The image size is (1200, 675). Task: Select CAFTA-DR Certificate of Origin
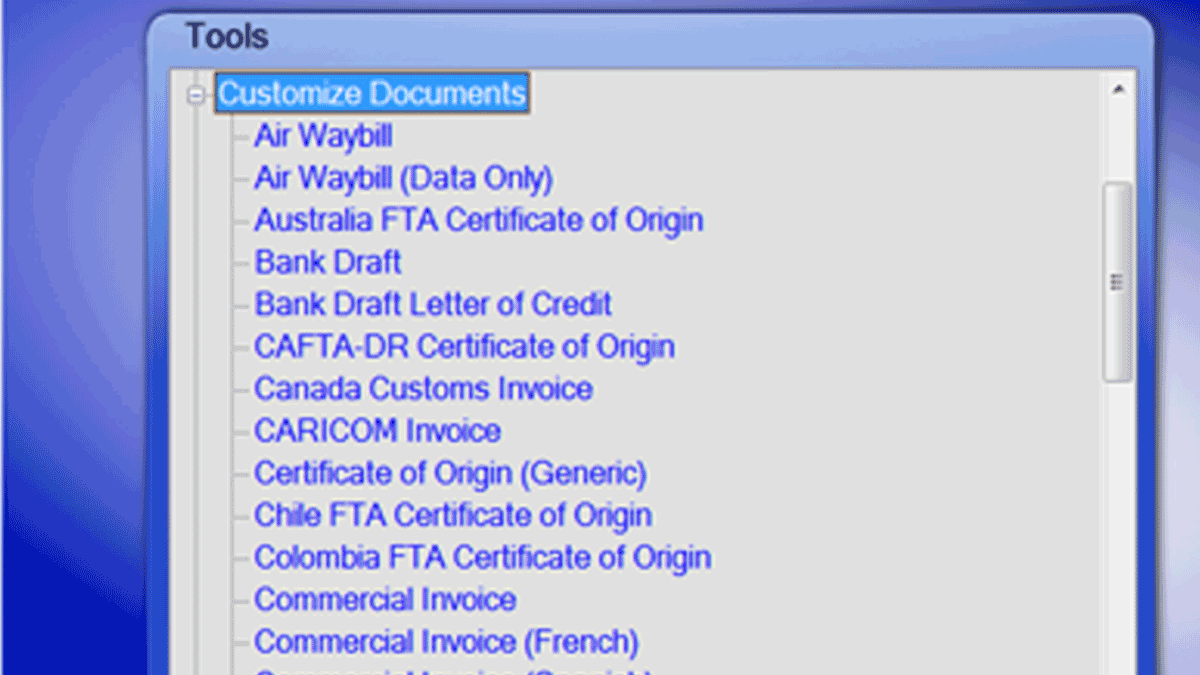pos(464,345)
